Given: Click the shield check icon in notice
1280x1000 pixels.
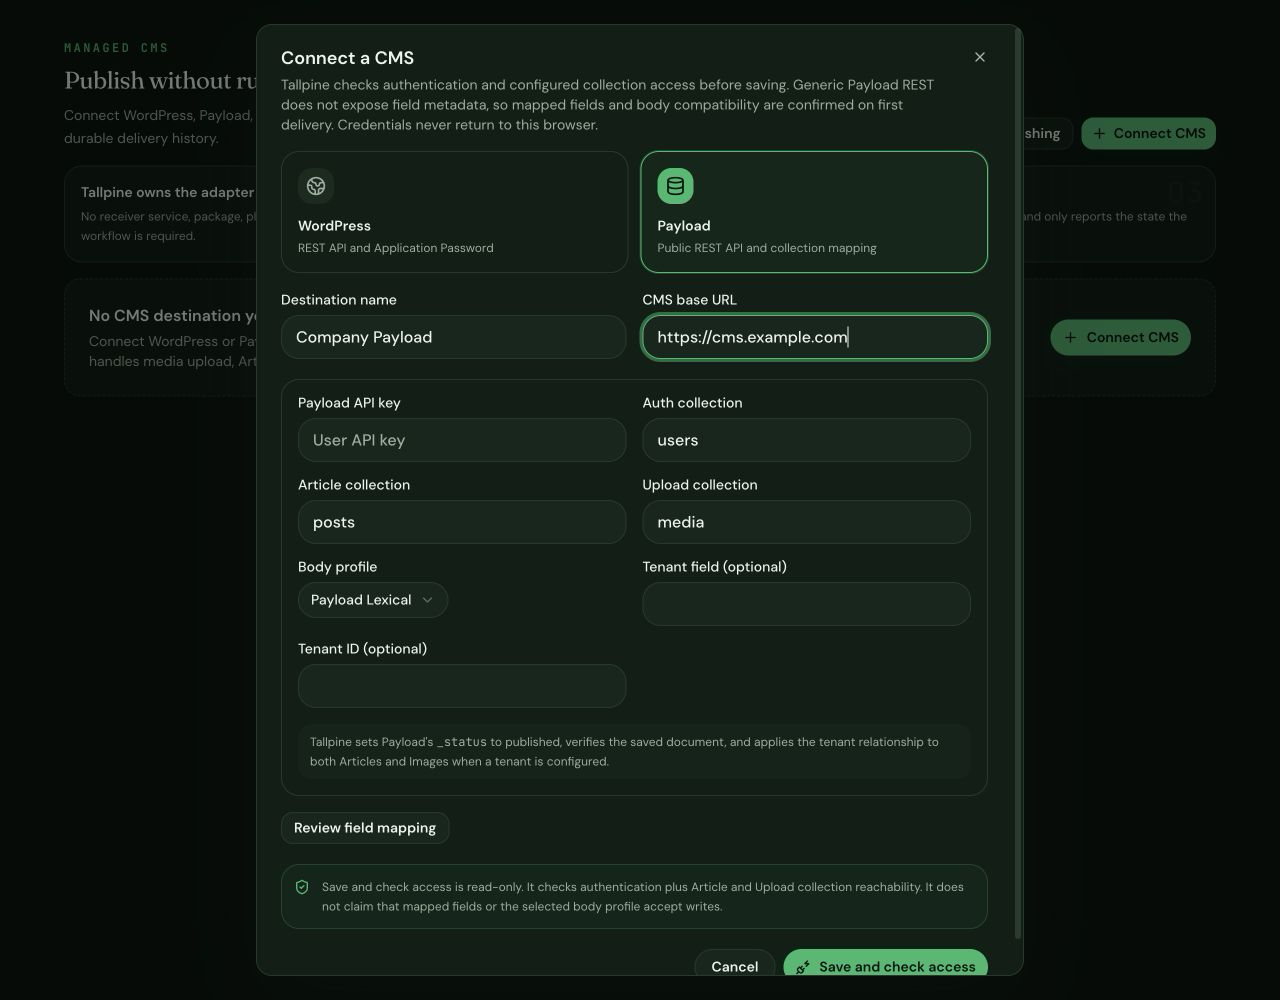Looking at the screenshot, I should (302, 887).
